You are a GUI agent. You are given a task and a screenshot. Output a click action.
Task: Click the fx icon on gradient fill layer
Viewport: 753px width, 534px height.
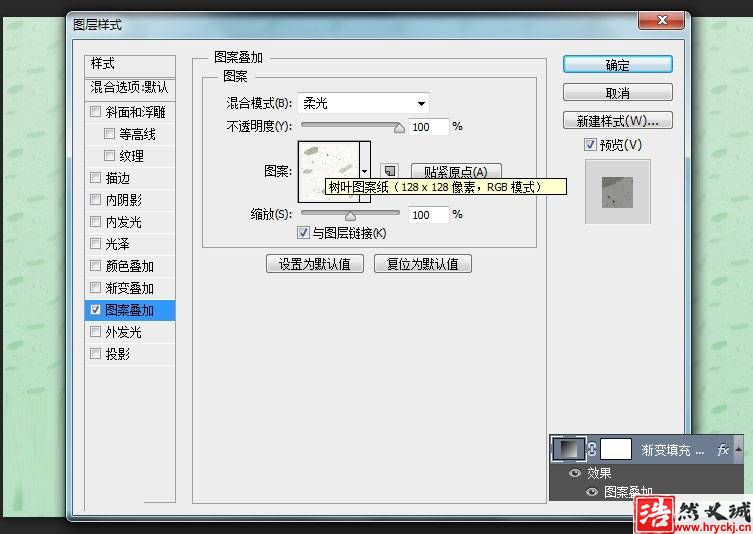[722, 449]
